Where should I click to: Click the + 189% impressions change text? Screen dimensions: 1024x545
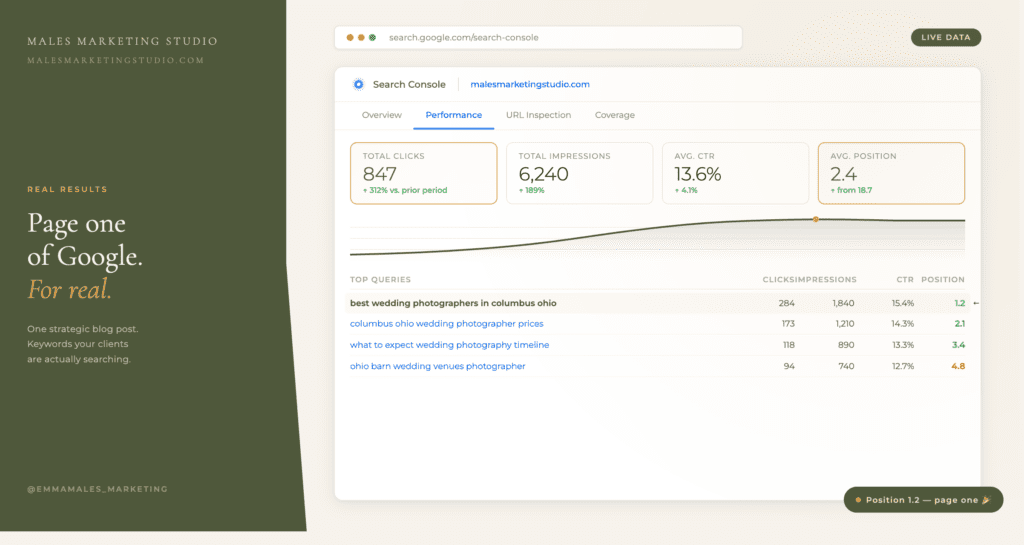pyautogui.click(x=532, y=191)
